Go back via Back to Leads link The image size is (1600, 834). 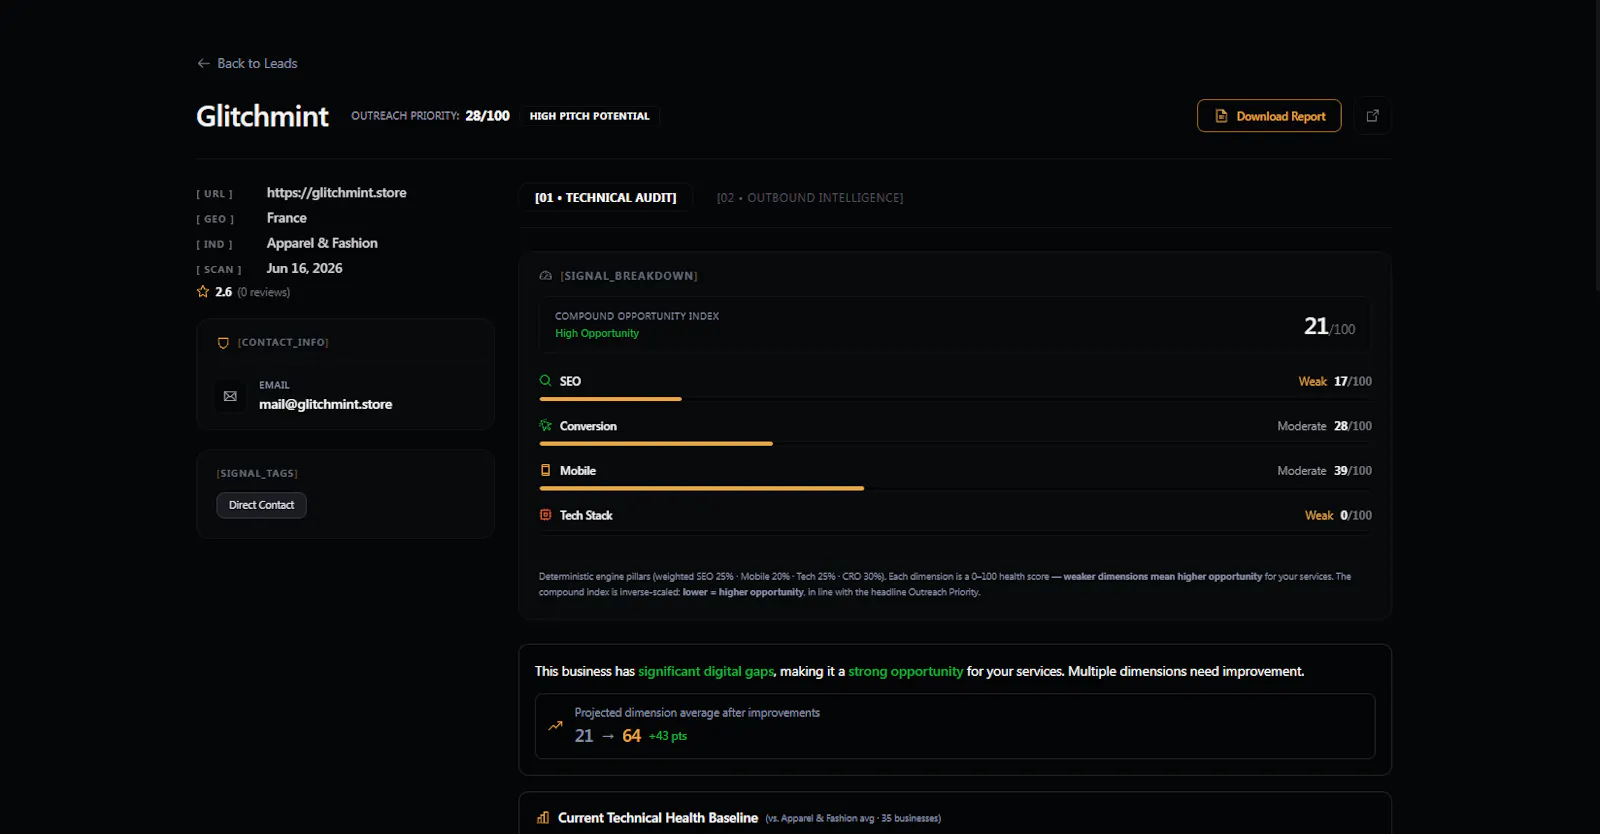tap(247, 63)
